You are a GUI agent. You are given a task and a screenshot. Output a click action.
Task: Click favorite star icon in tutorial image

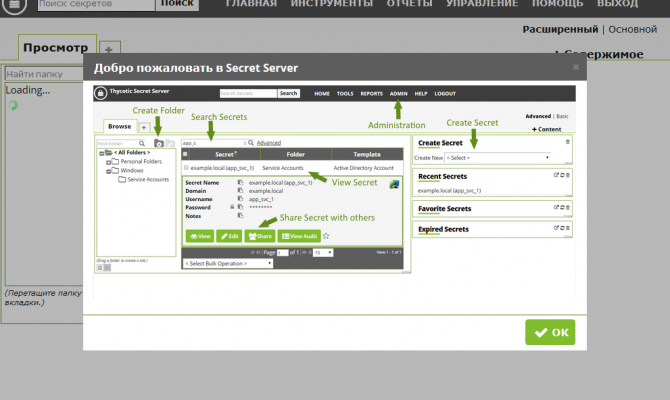tap(326, 236)
